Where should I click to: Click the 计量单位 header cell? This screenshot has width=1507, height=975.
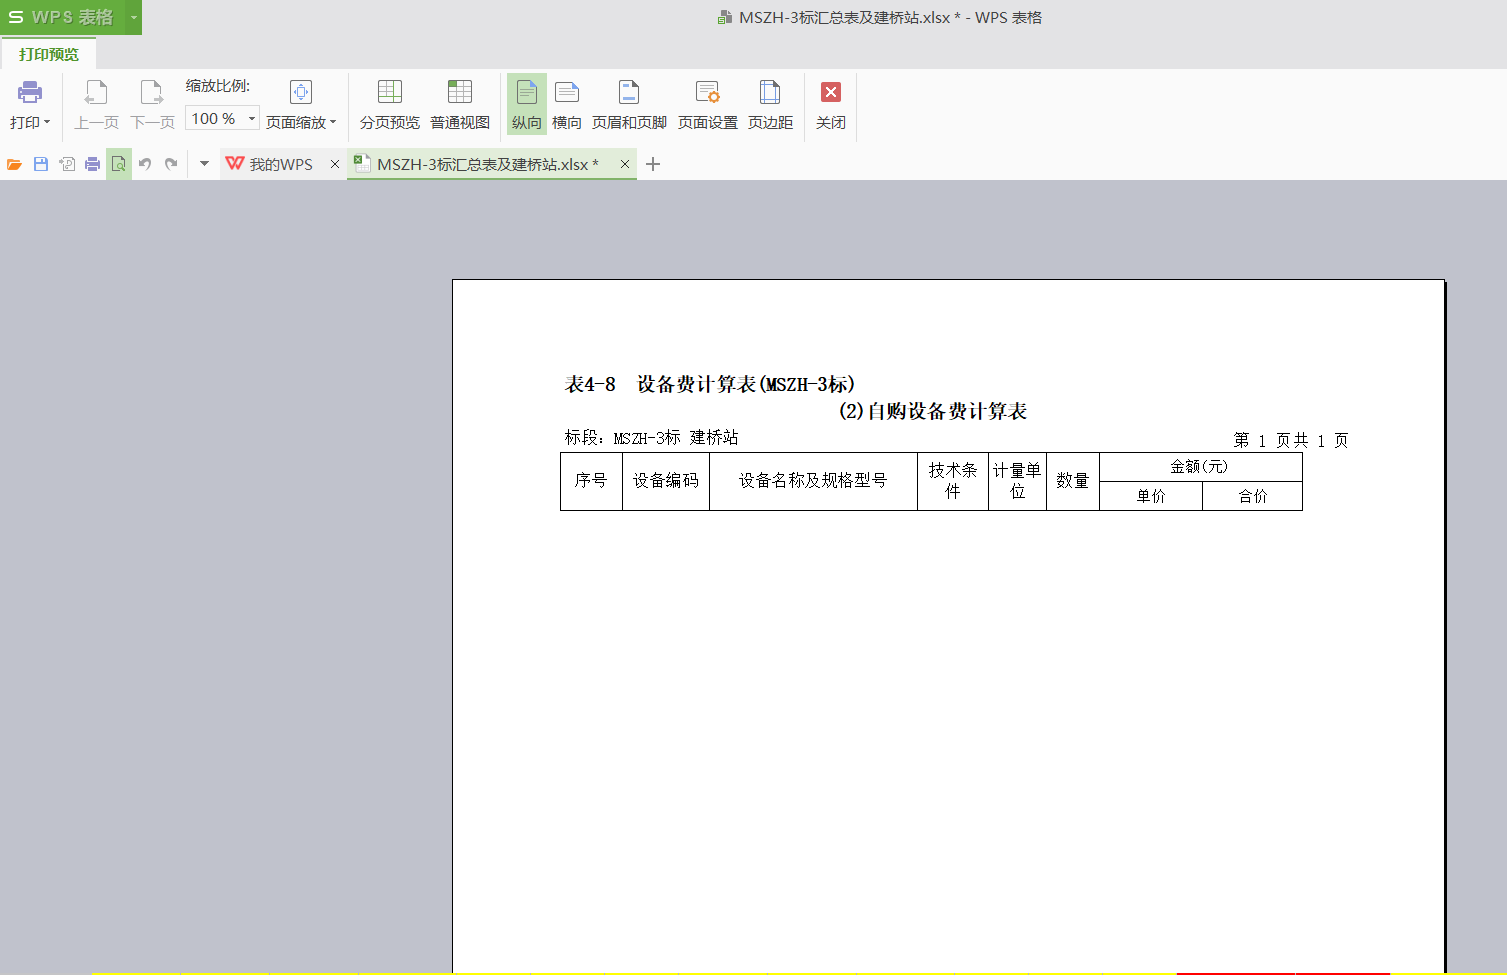coord(1017,481)
